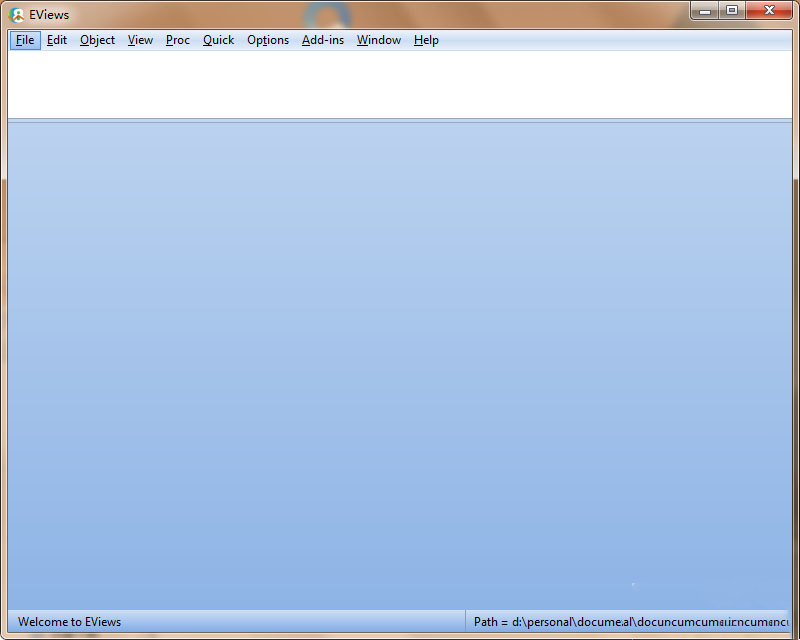
Task: Open the Object menu
Action: pos(96,40)
